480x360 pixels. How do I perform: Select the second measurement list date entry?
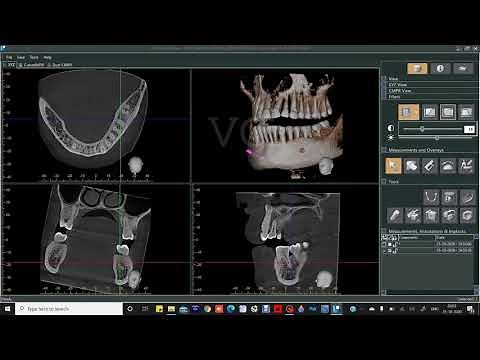point(454,251)
